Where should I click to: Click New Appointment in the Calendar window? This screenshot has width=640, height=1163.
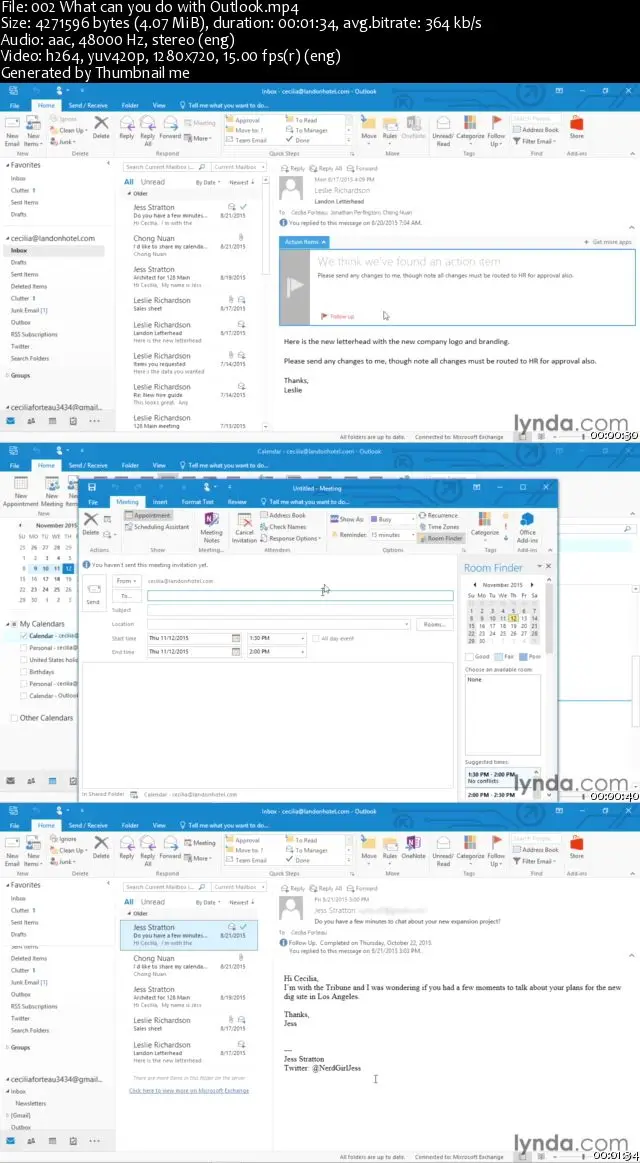click(x=21, y=492)
